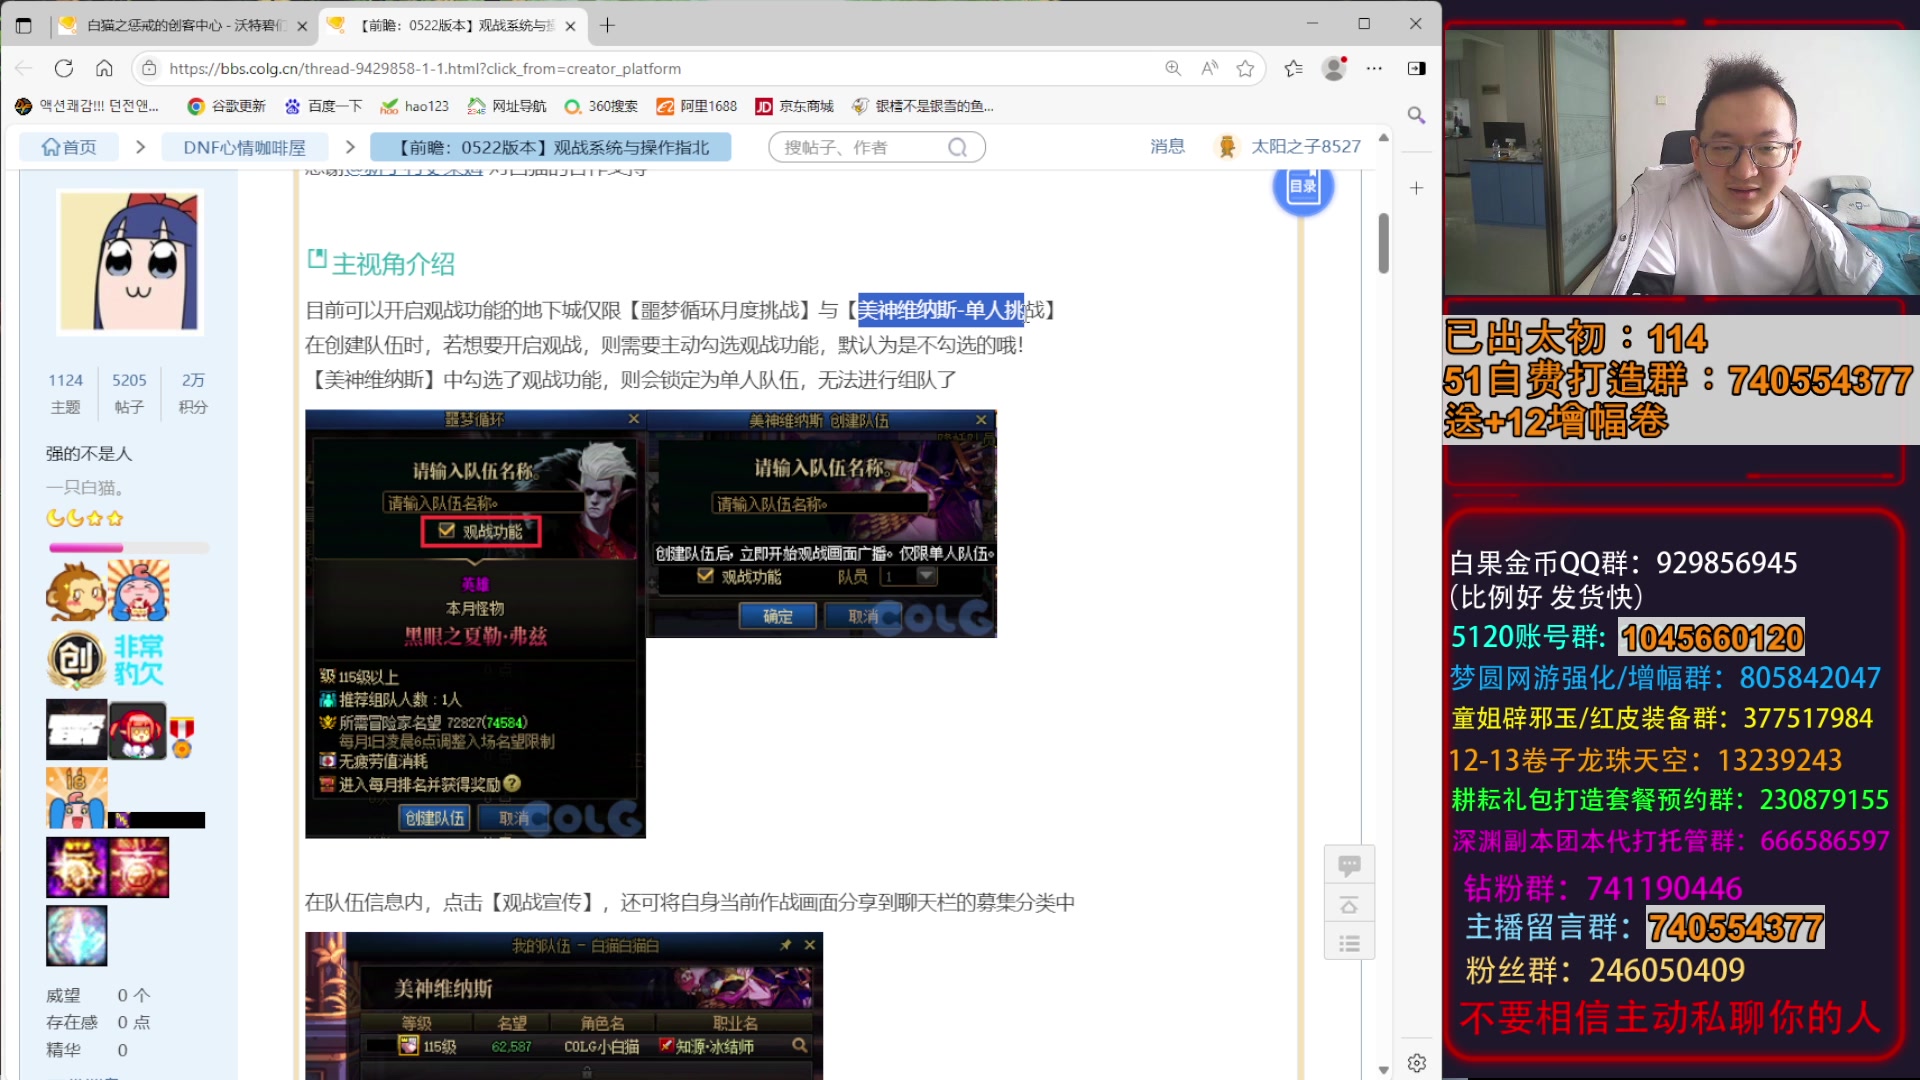Close the 白猫之惩戒的创客中心 tab
The height and width of the screenshot is (1080, 1920).
(302, 26)
